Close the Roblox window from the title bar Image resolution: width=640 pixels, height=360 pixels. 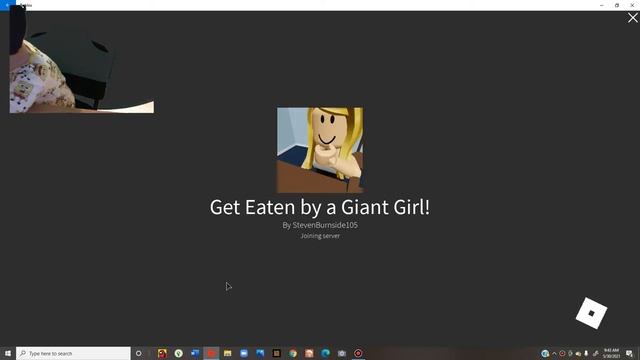pyautogui.click(x=632, y=5)
